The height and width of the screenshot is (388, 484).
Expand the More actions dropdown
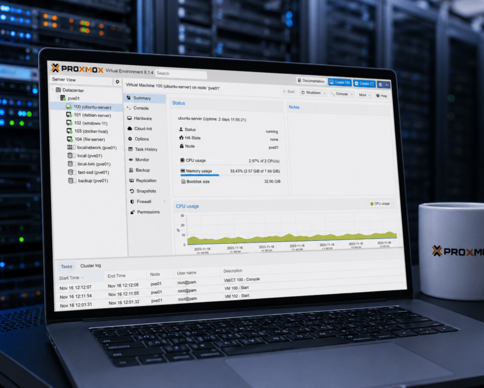[x=364, y=95]
